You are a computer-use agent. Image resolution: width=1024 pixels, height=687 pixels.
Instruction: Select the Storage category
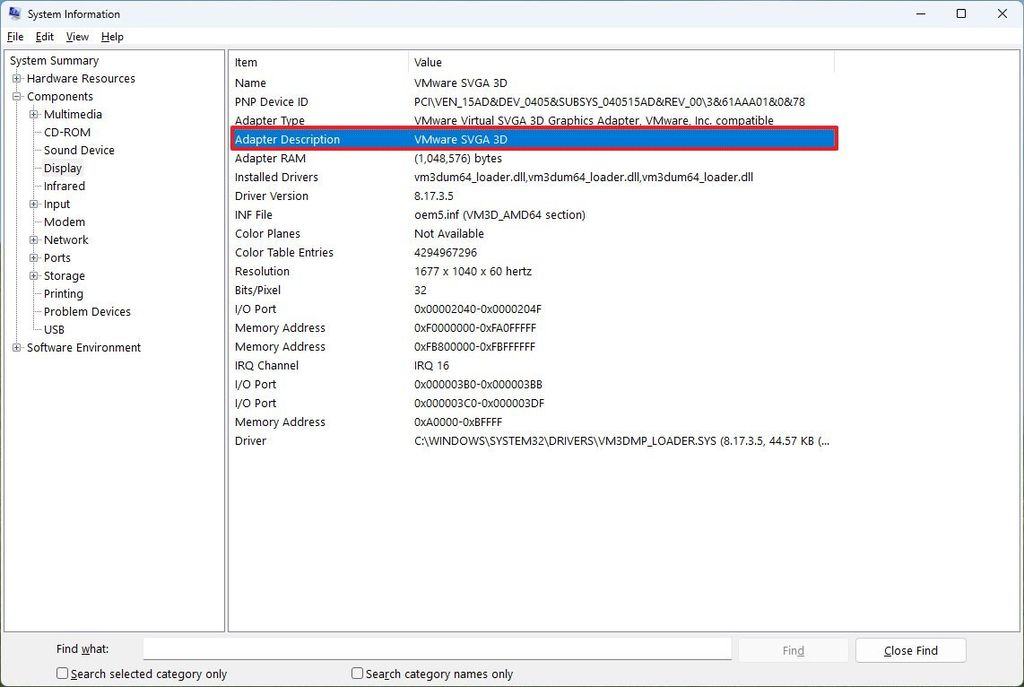pyautogui.click(x=64, y=276)
